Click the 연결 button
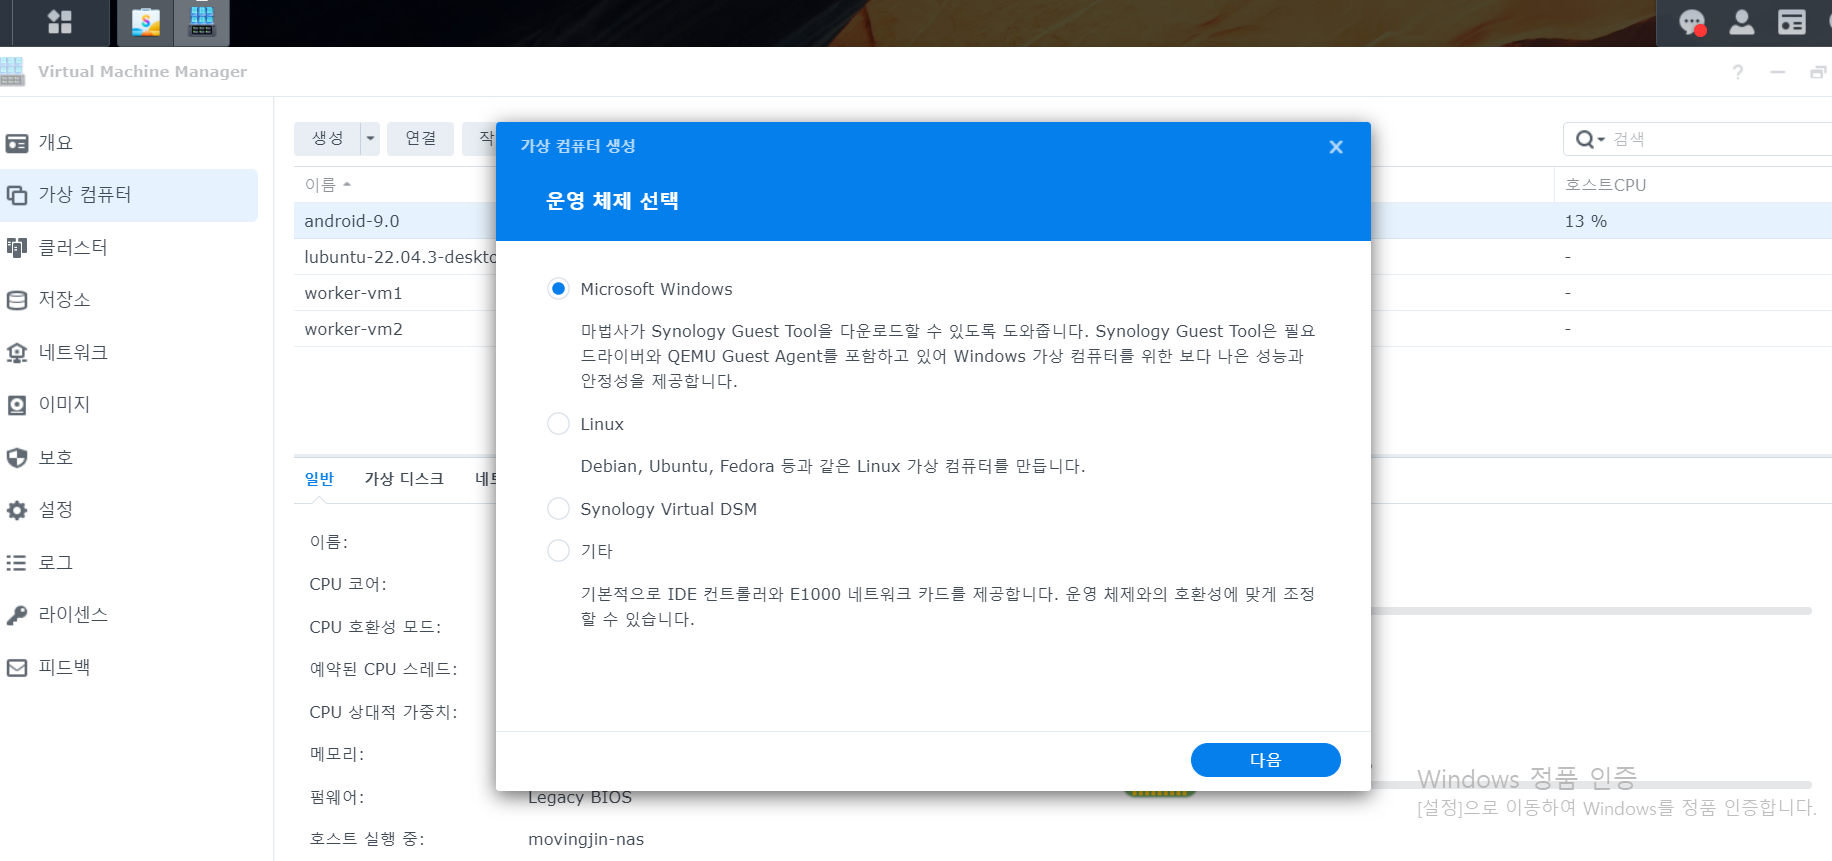1832x861 pixels. click(421, 138)
